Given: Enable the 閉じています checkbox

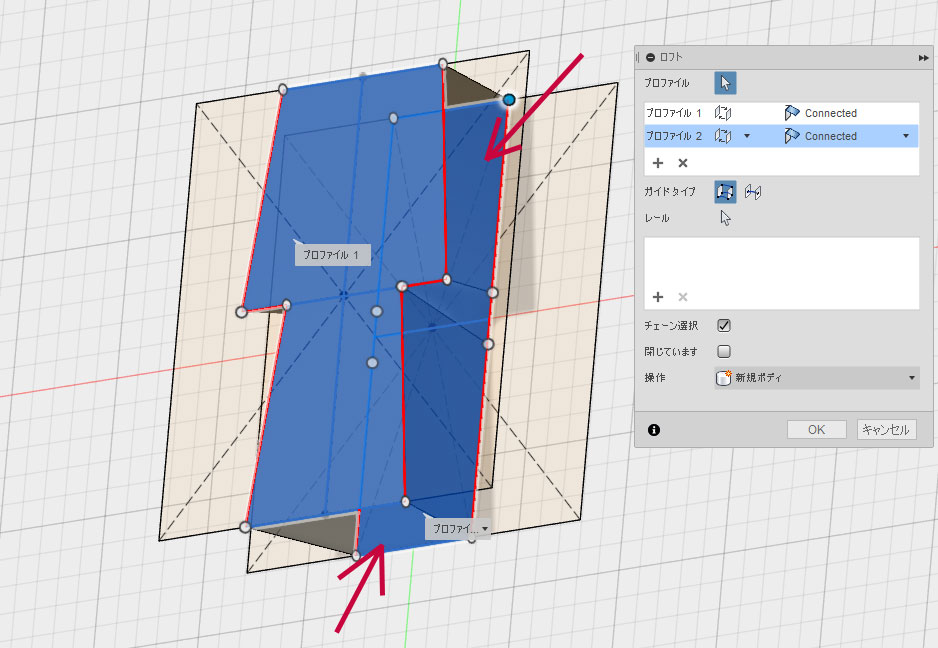Looking at the screenshot, I should (725, 351).
